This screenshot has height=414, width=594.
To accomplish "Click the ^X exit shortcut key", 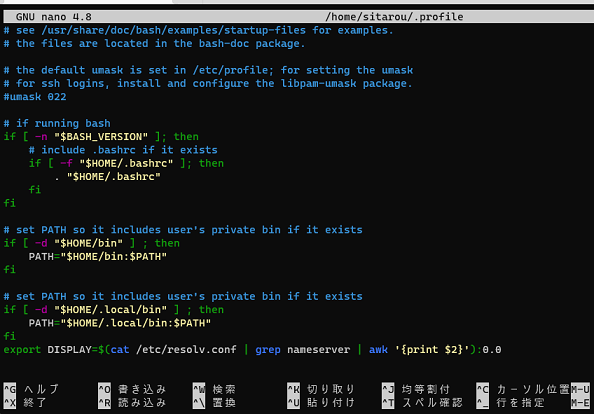I will coord(10,402).
